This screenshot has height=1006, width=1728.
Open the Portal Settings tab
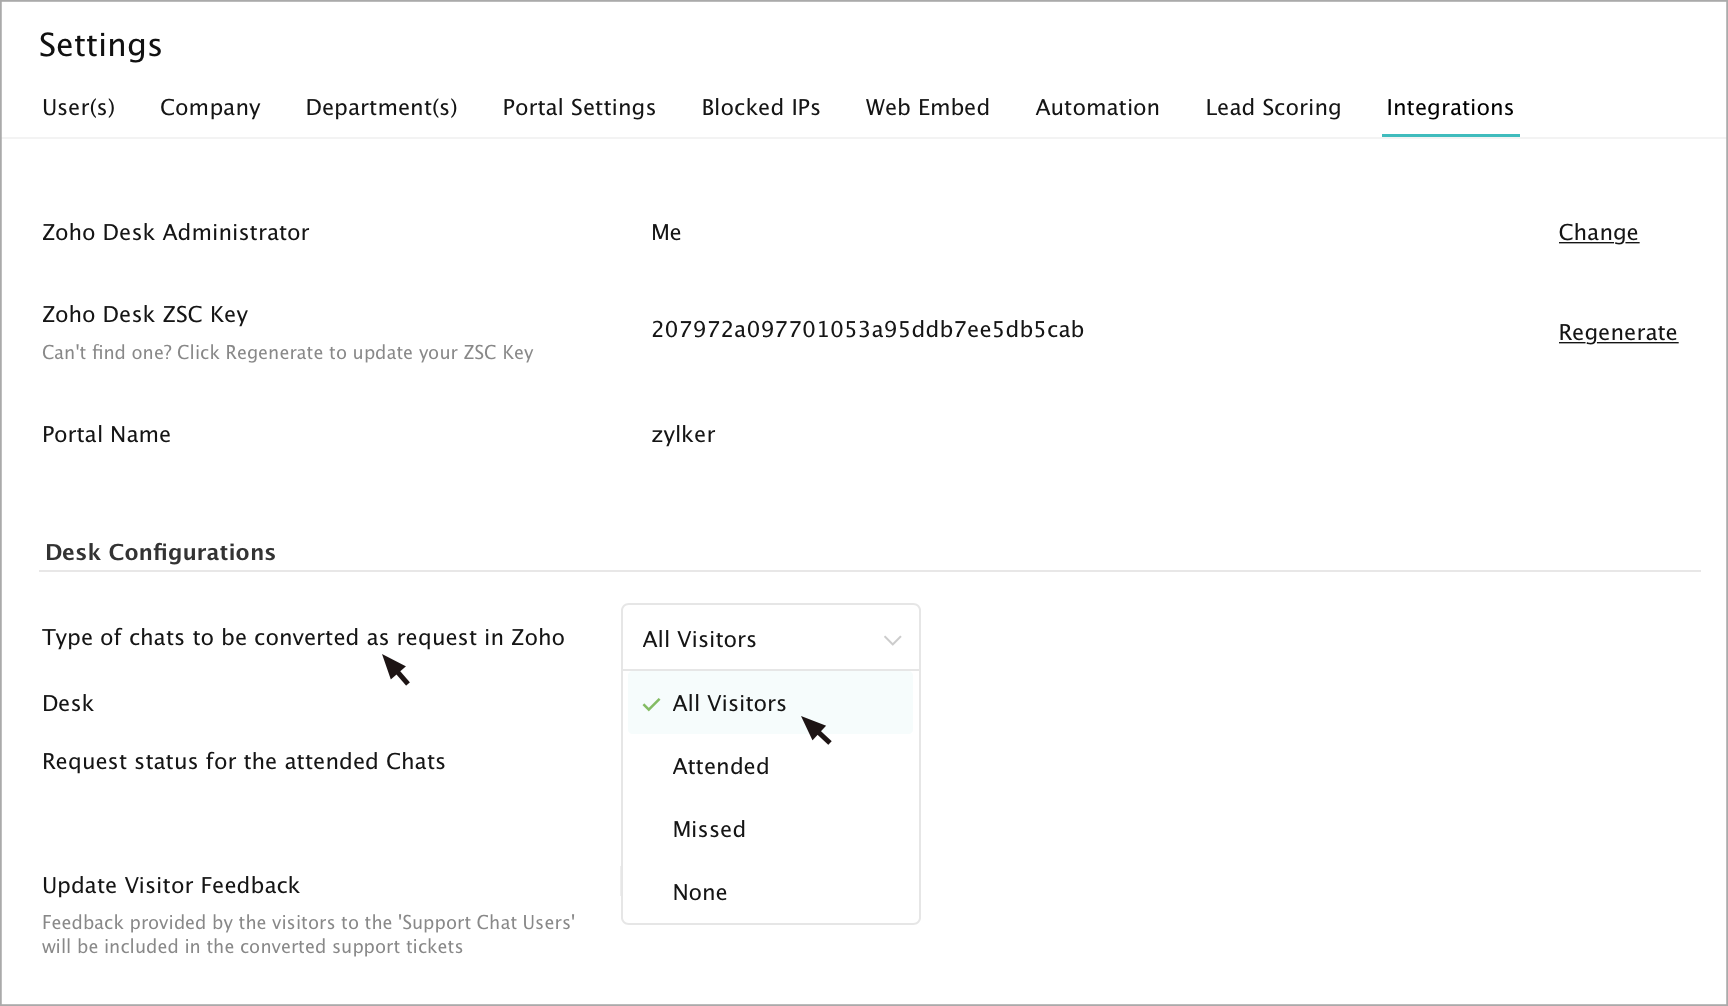point(579,108)
